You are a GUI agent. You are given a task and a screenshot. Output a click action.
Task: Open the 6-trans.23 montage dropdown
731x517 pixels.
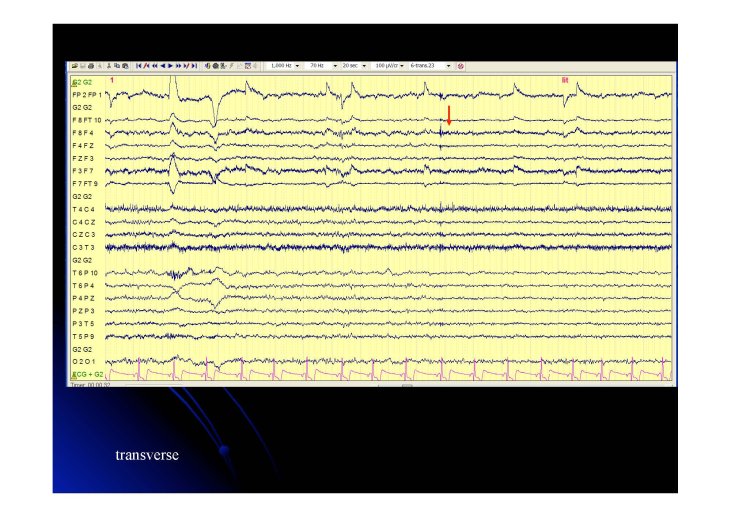coord(448,66)
